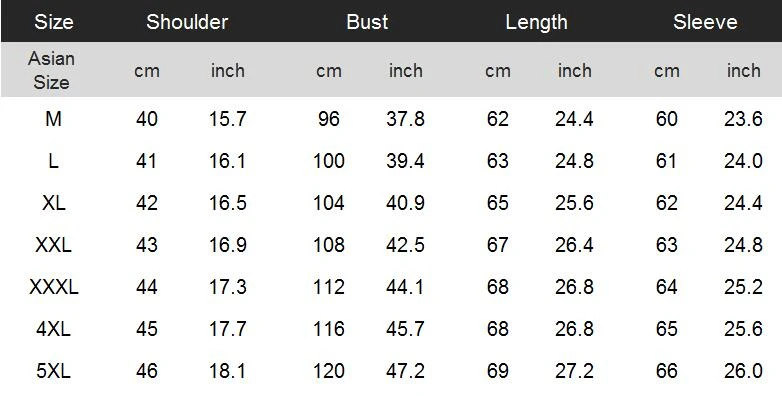Click bust value 120 cm for 5XL

(329, 371)
